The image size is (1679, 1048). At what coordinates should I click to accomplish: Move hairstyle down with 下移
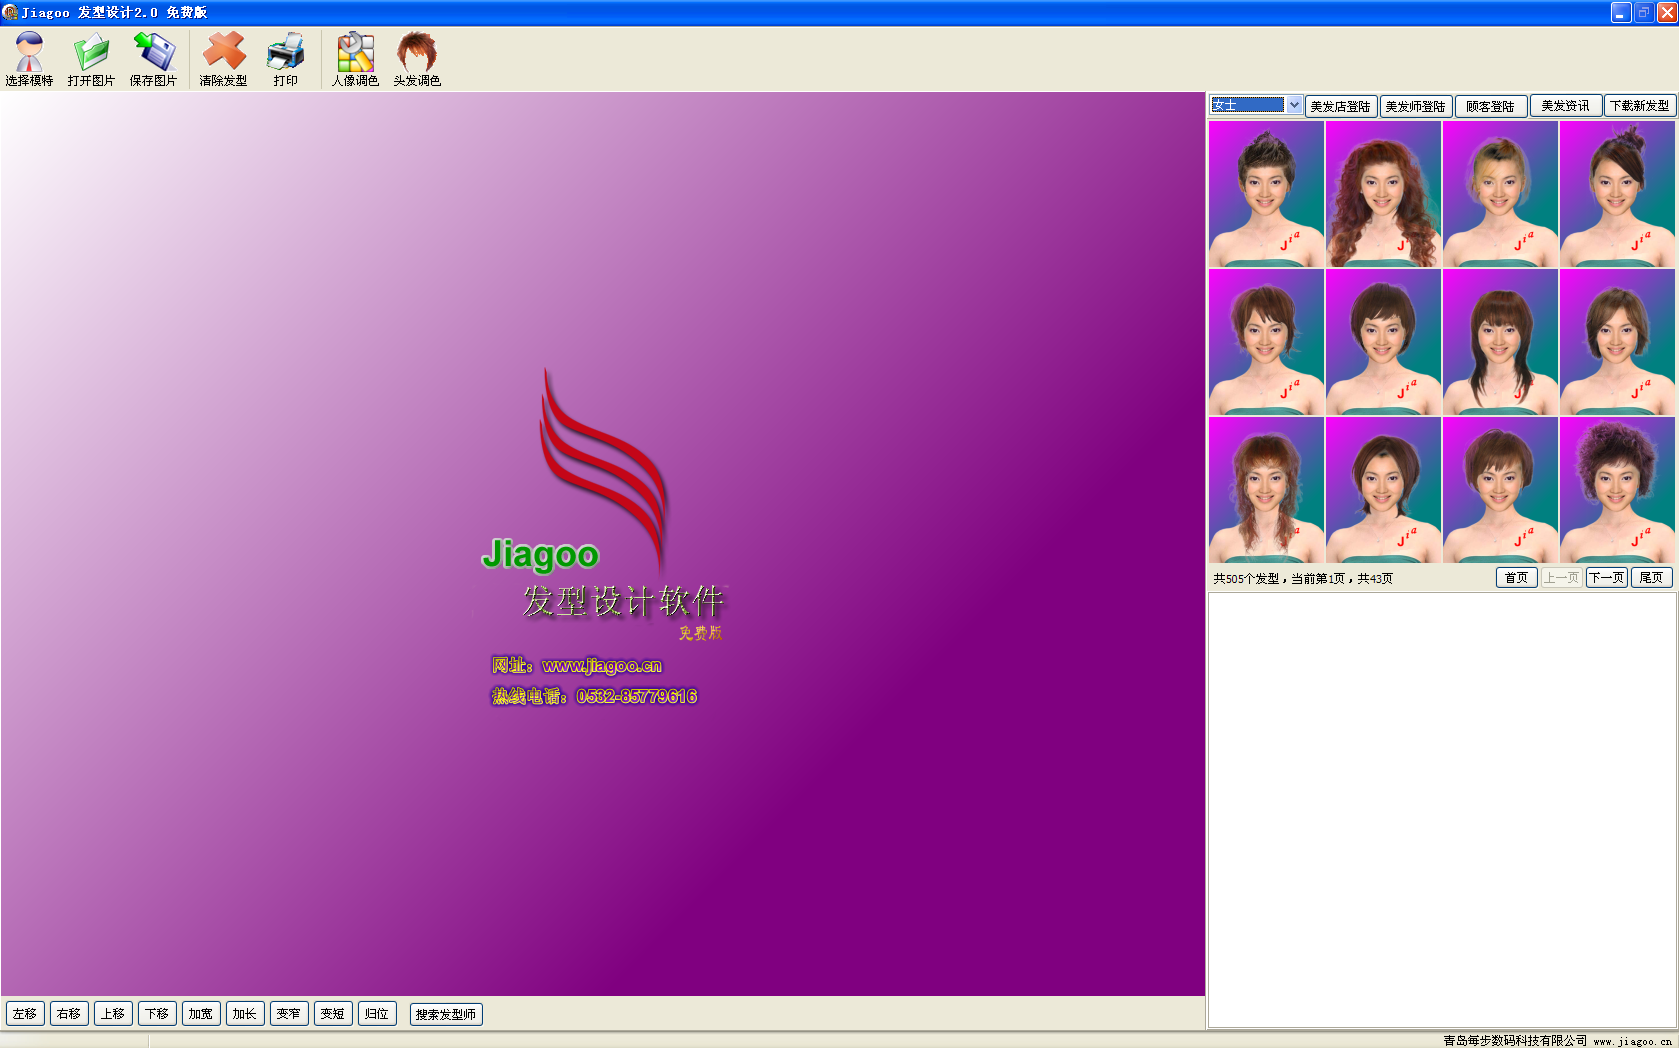pyautogui.click(x=157, y=1014)
